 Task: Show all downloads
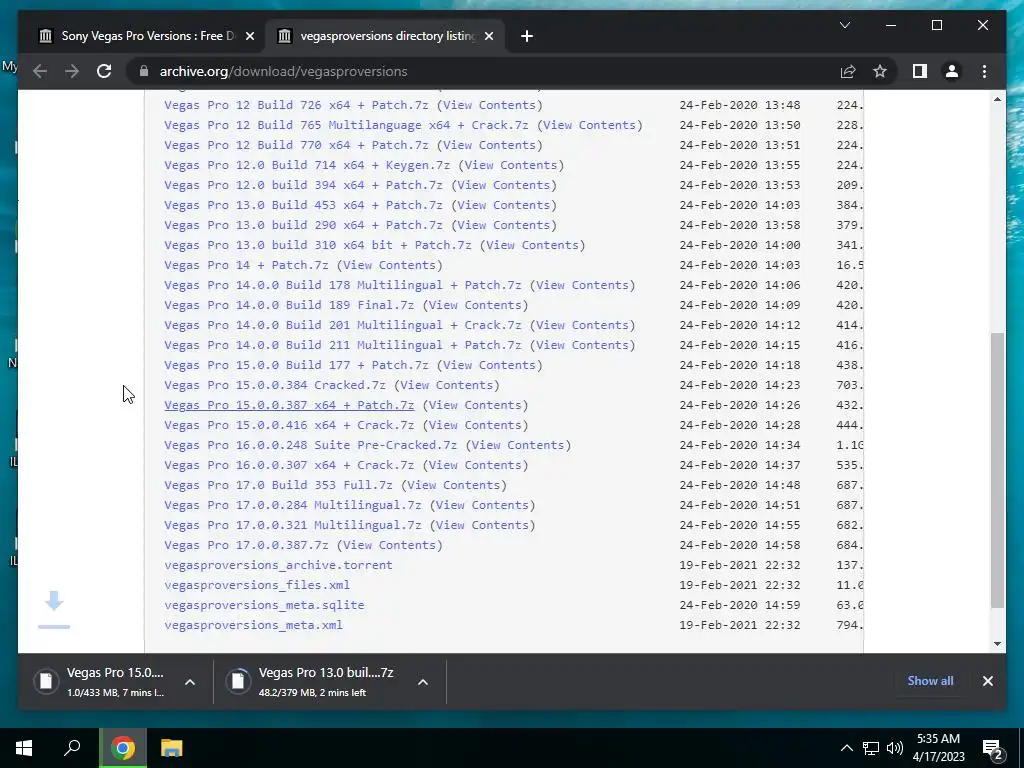930,680
